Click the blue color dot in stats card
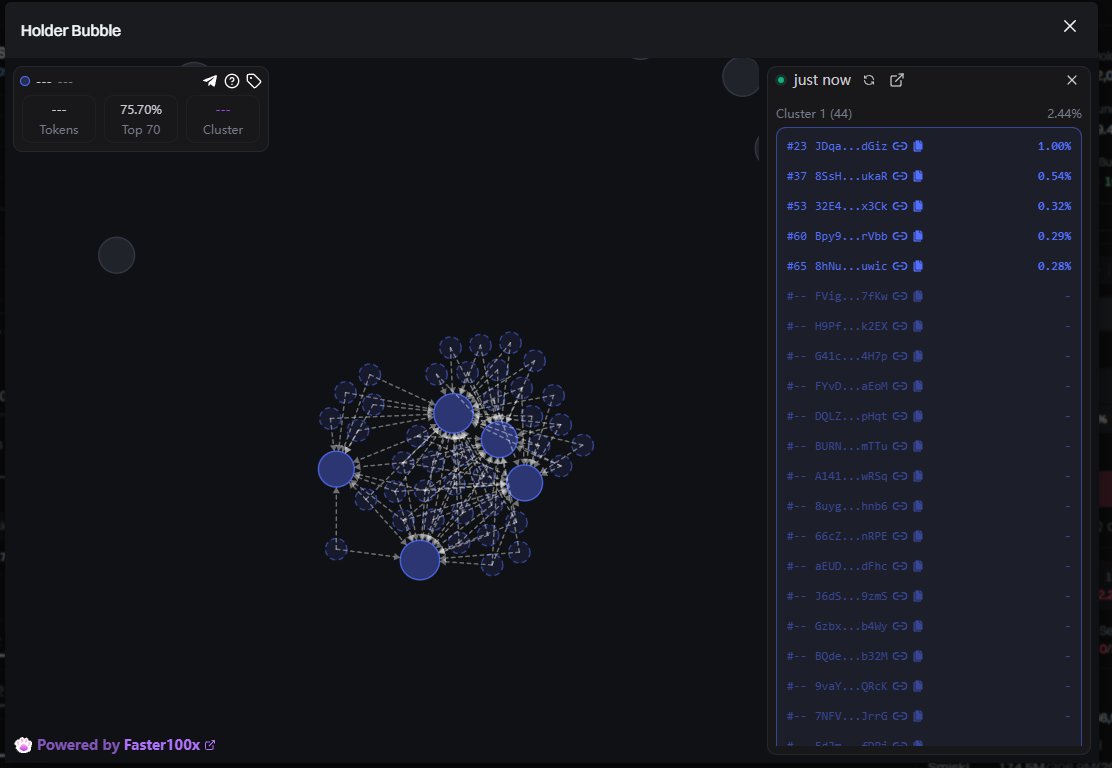This screenshot has height=768, width=1112. (x=25, y=81)
